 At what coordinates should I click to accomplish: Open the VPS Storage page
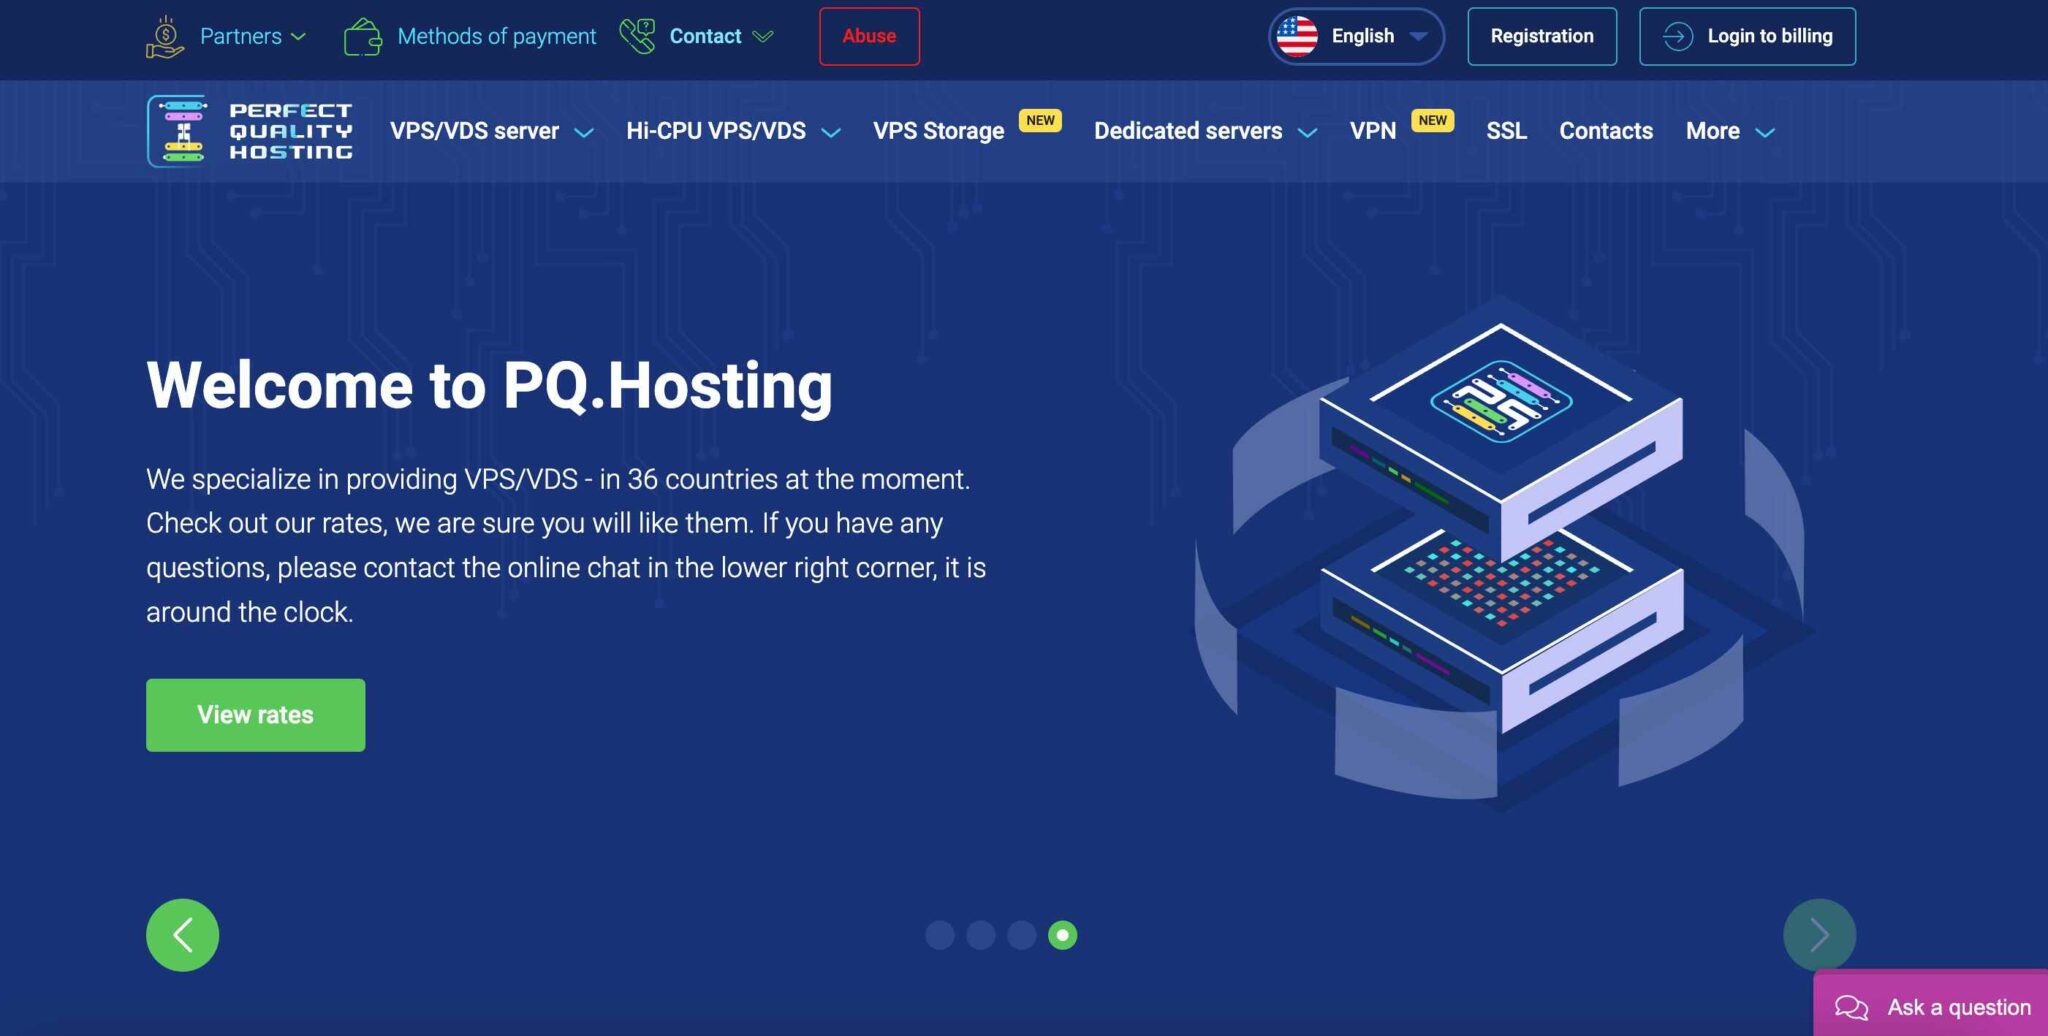coord(938,131)
